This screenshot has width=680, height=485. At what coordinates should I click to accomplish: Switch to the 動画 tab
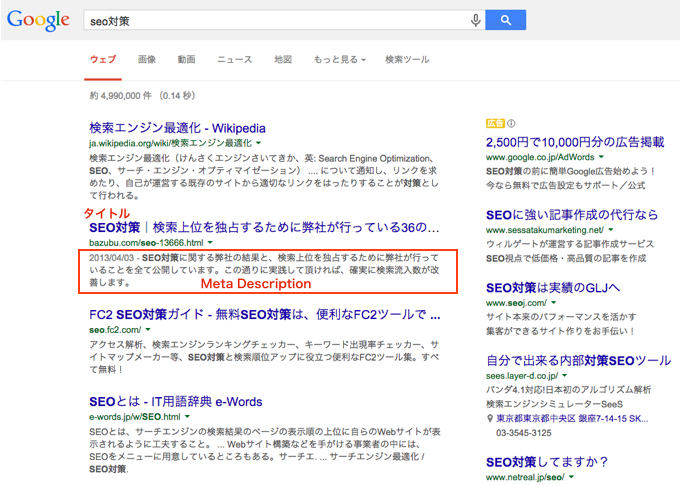pos(186,59)
